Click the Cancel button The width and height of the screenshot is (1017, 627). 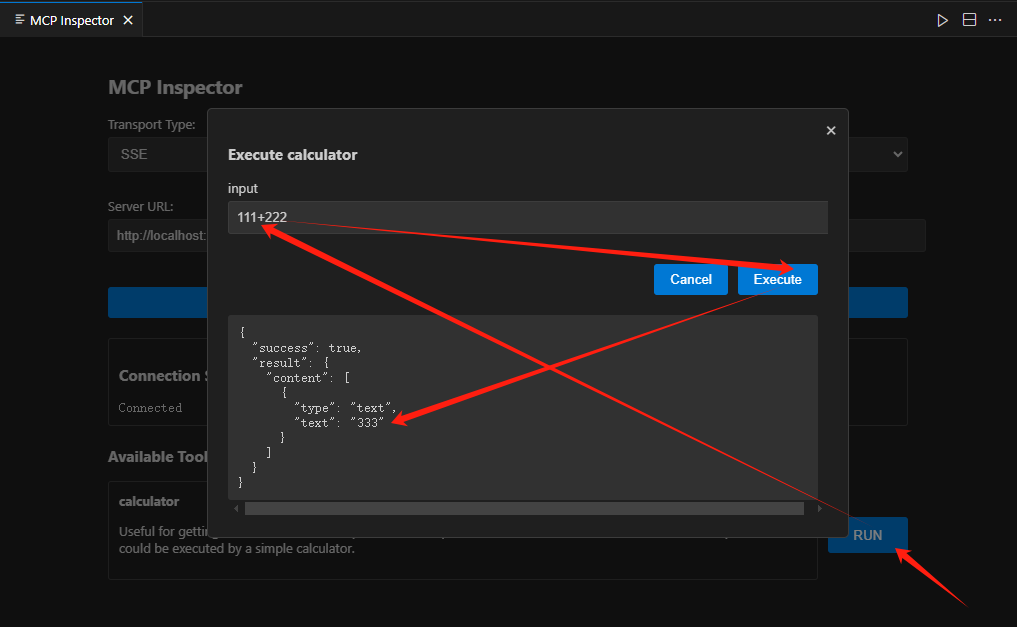tap(691, 279)
